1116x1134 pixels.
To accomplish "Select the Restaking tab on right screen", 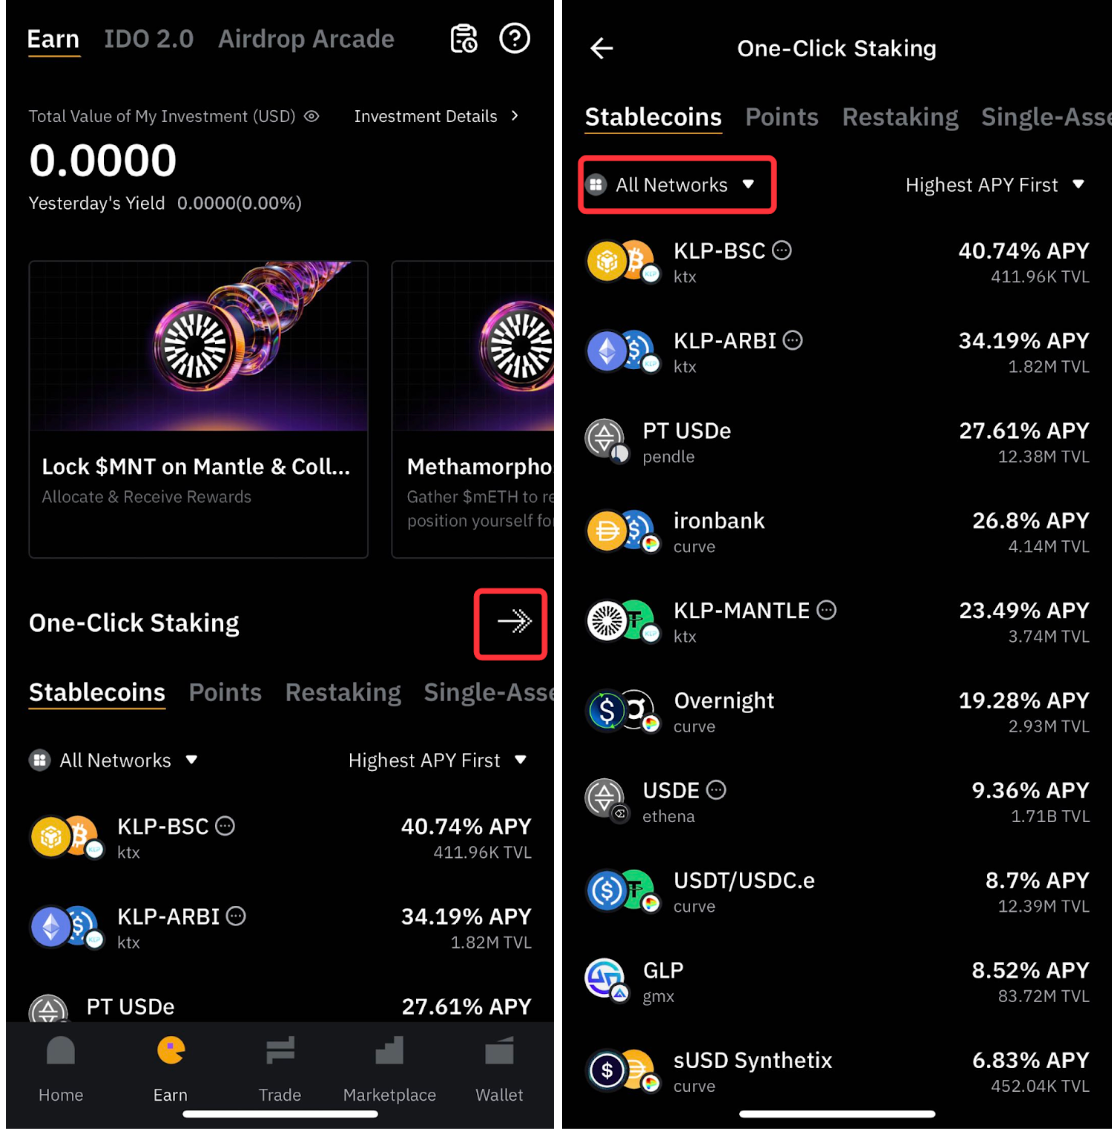I will point(900,117).
